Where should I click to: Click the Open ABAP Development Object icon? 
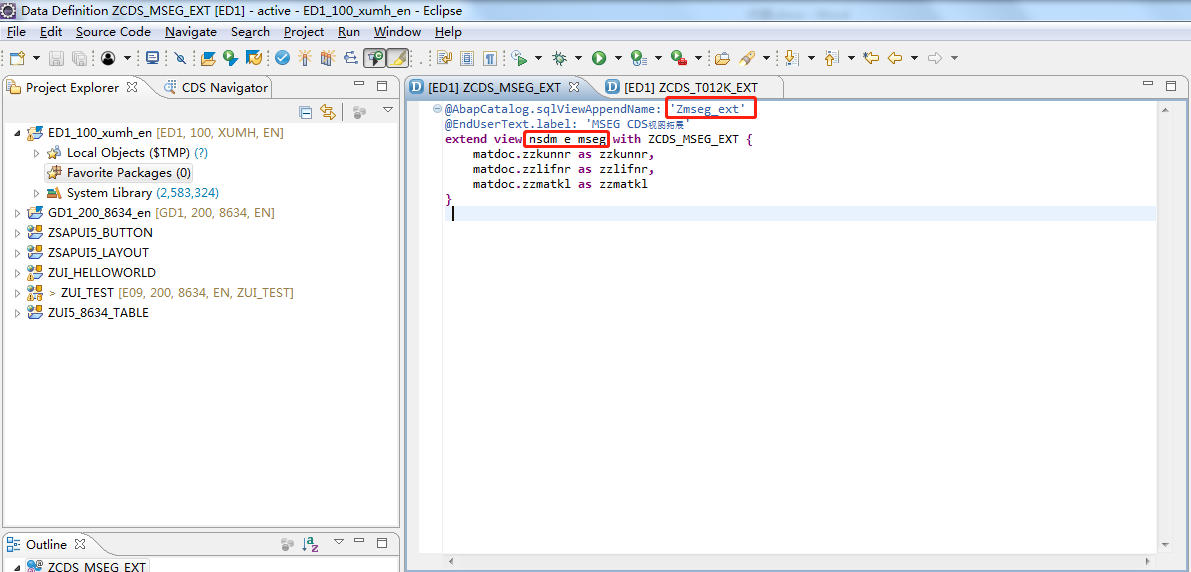pos(208,58)
